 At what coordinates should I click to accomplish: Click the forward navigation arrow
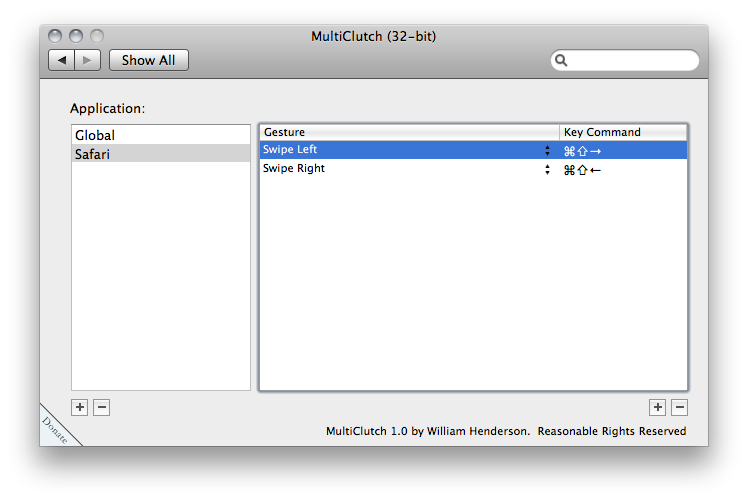(87, 60)
